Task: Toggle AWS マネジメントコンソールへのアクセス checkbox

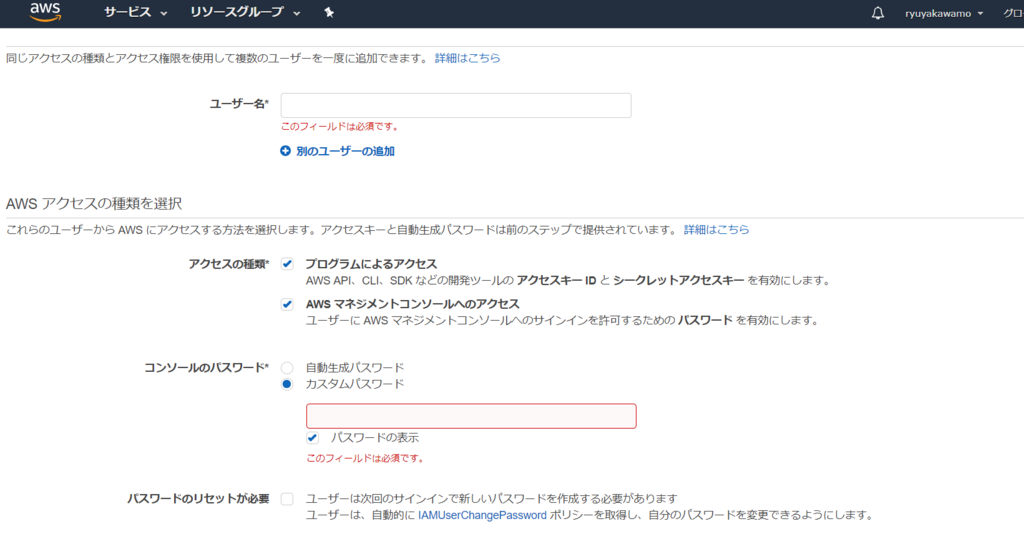Action: click(x=287, y=304)
